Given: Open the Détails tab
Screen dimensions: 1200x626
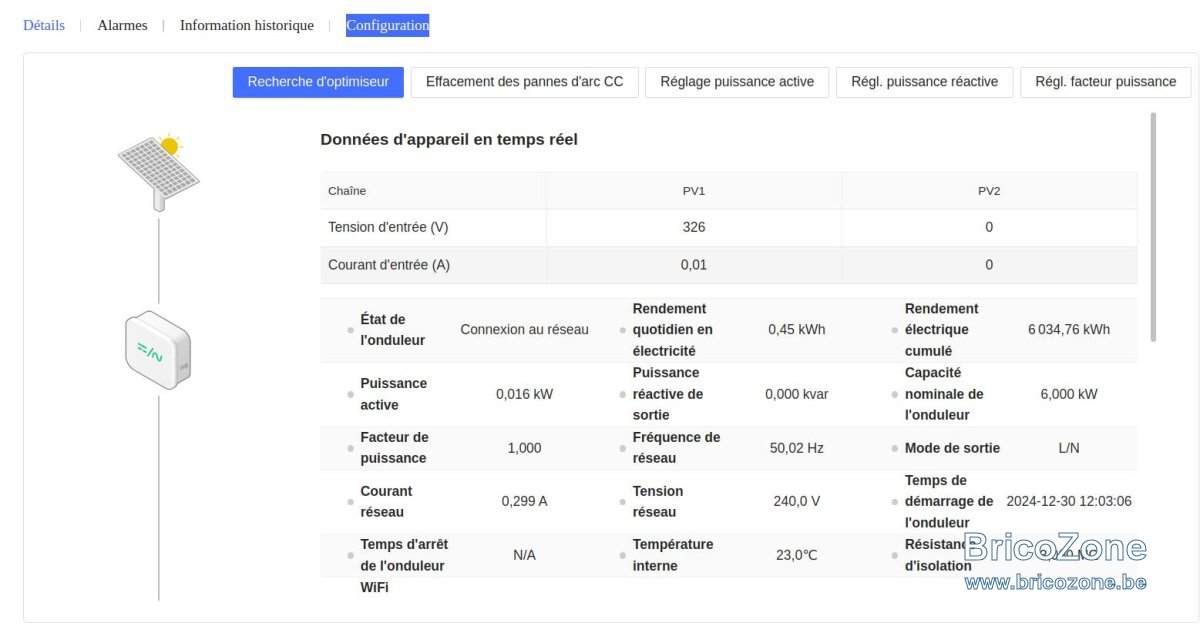Looking at the screenshot, I should click(x=44, y=25).
